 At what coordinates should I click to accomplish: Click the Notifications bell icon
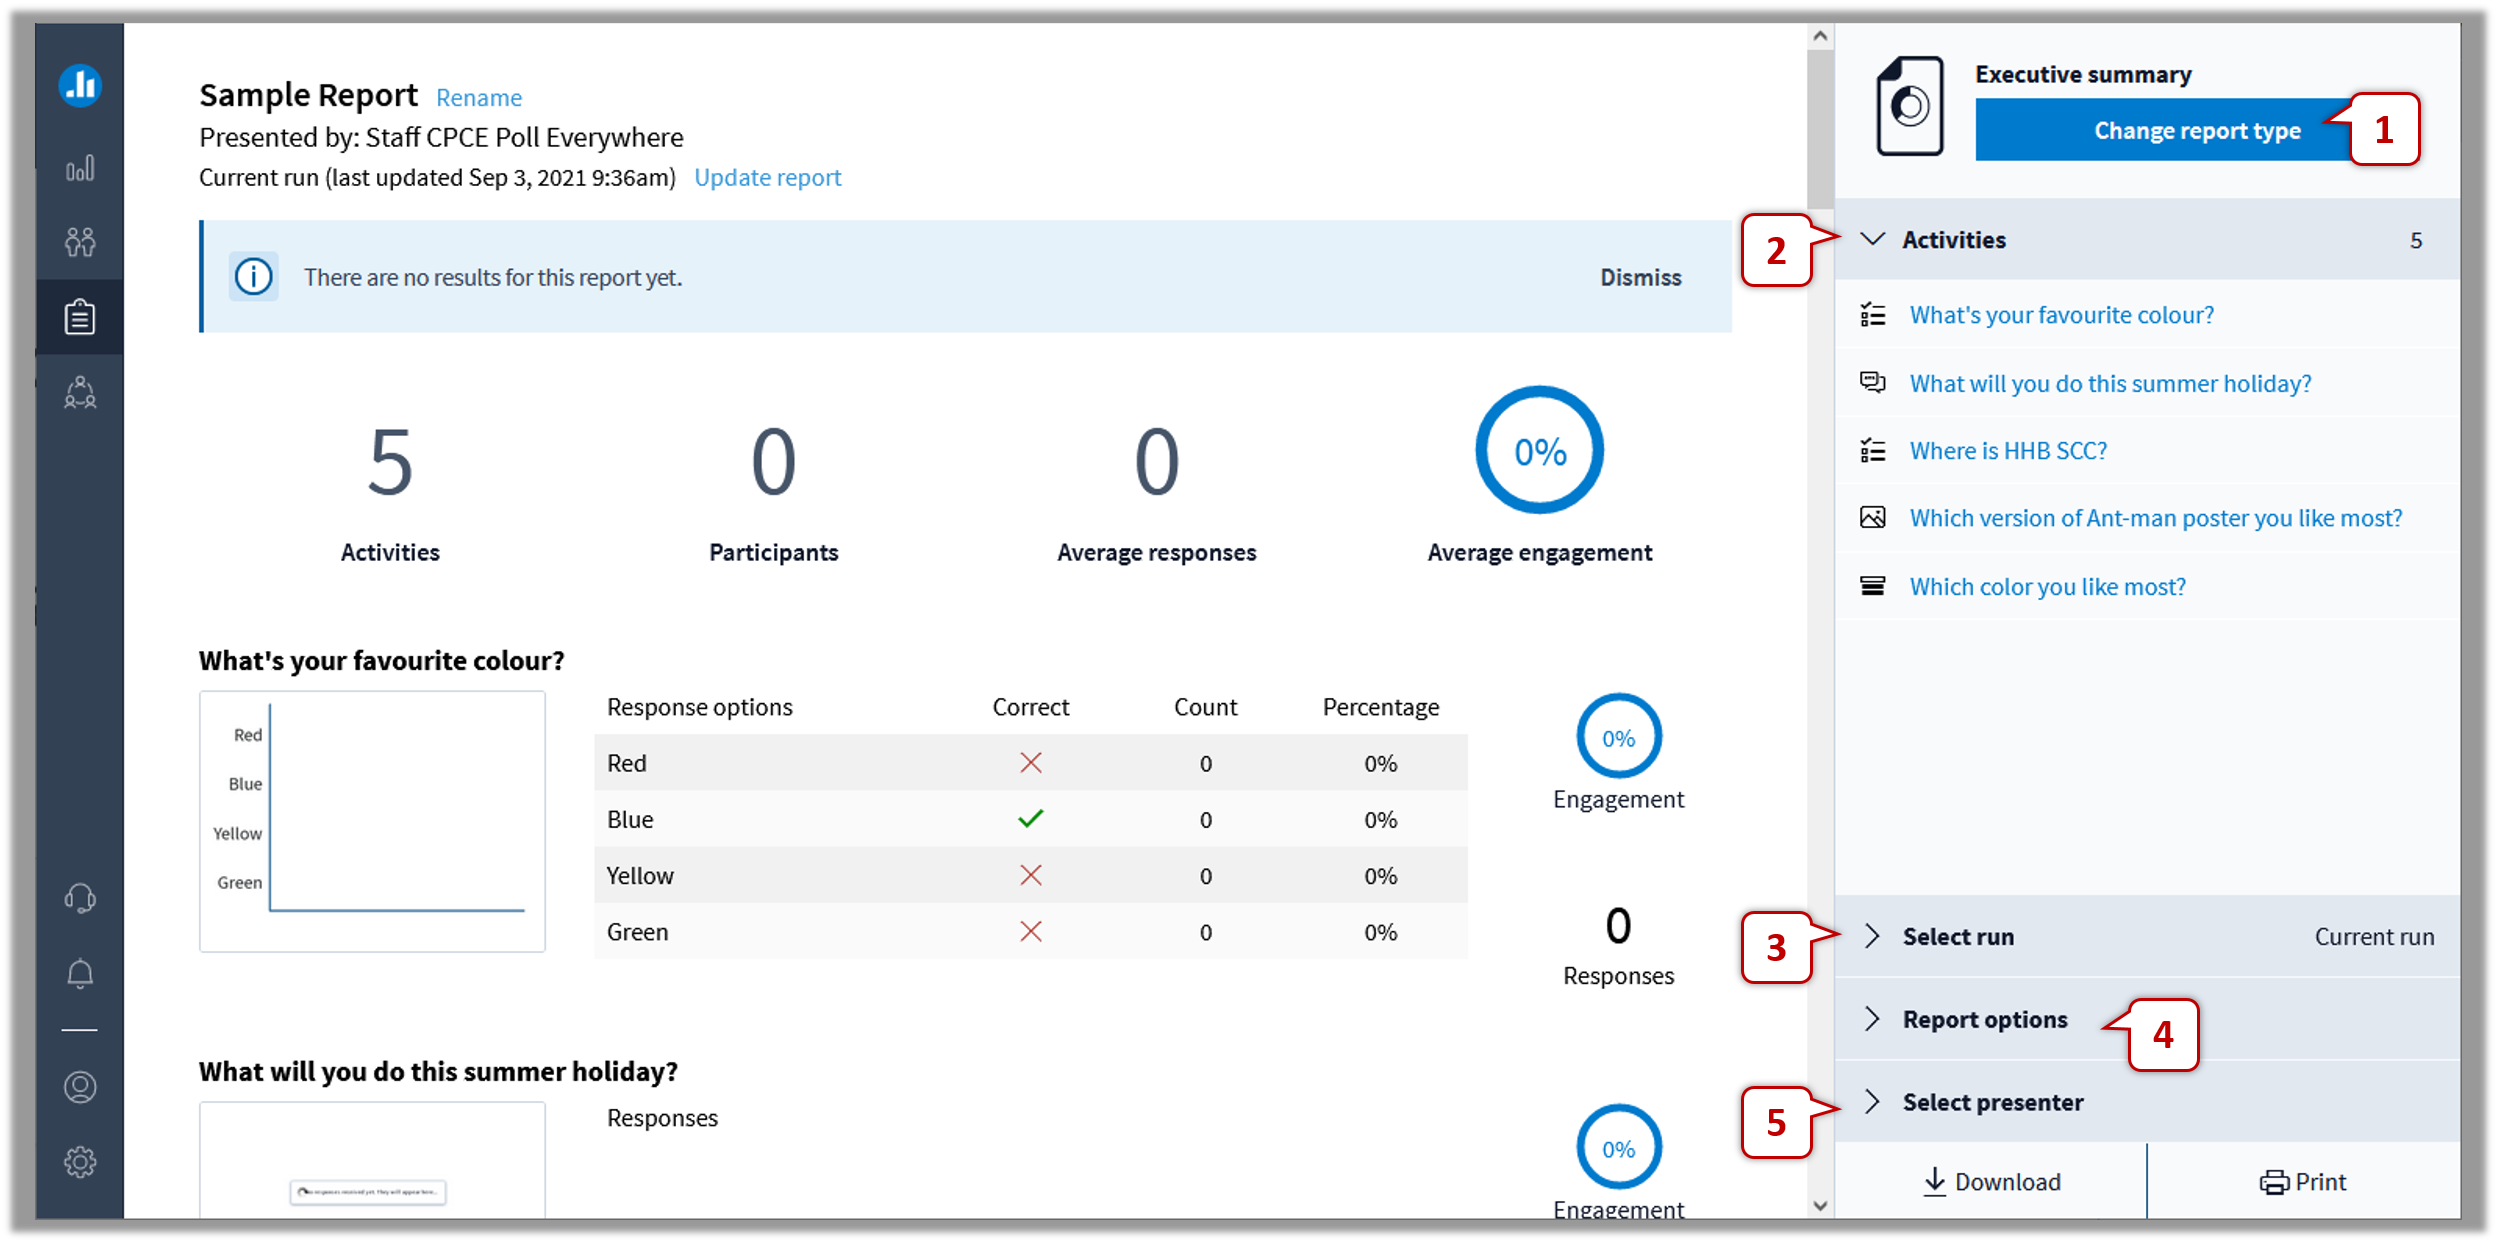click(84, 971)
